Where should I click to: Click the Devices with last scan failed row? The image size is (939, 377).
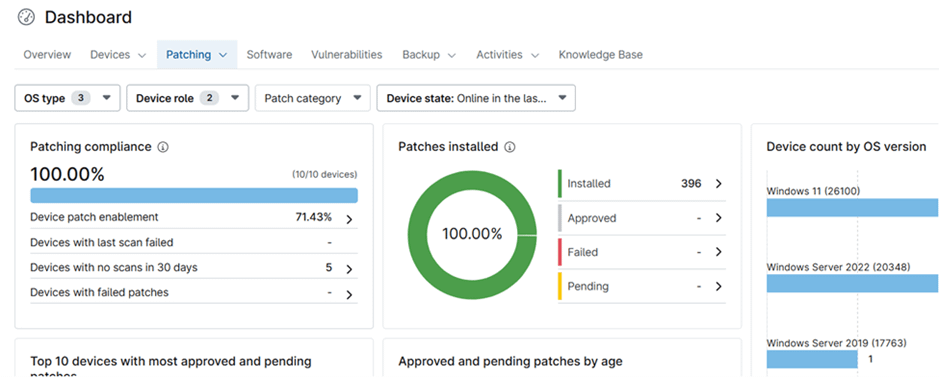(194, 242)
